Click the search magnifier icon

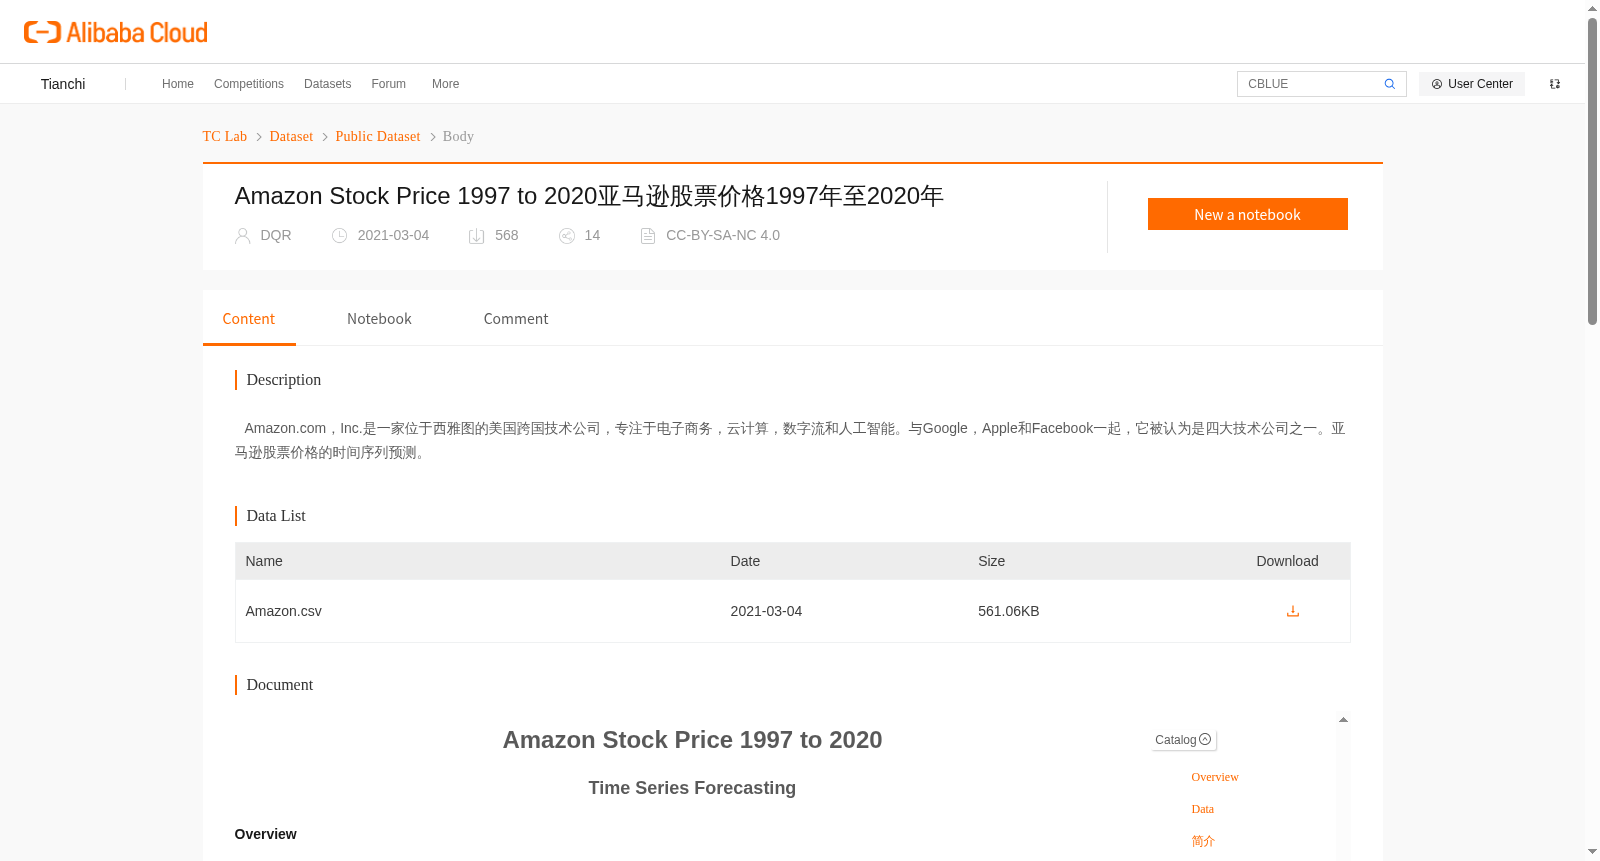pos(1389,84)
